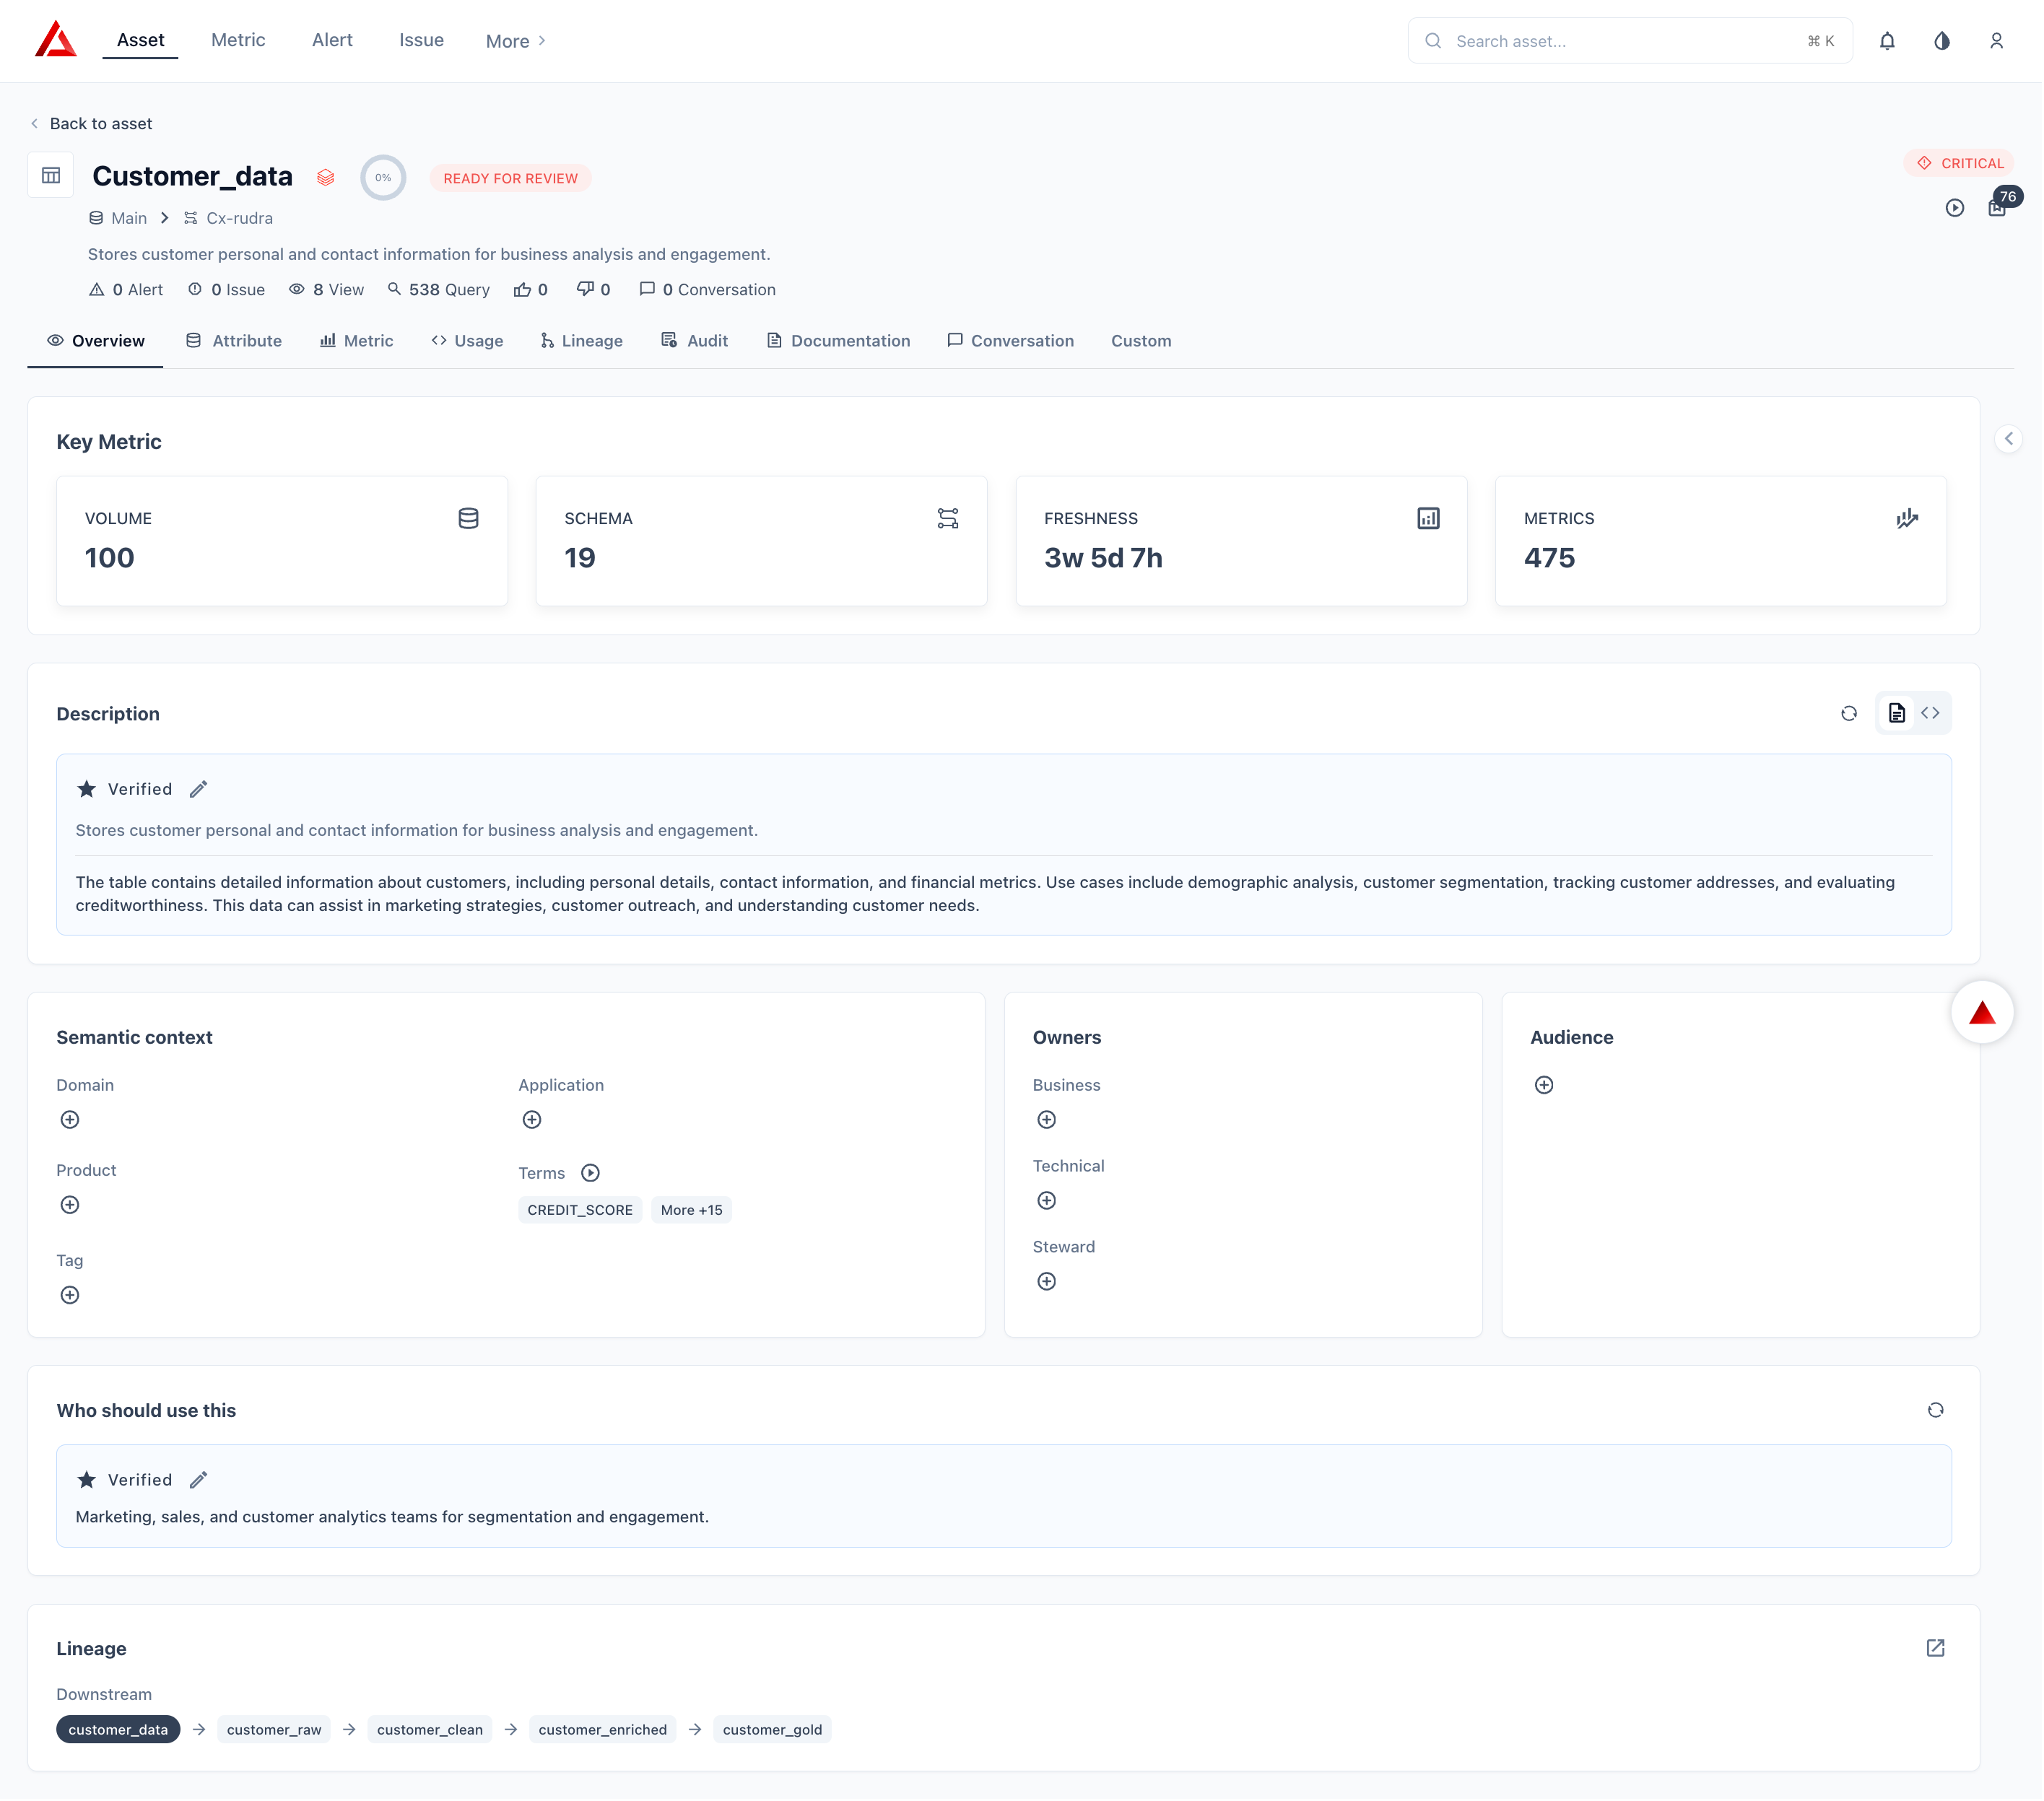
Task: Click the run play icon near CRITICAL
Action: (1955, 208)
